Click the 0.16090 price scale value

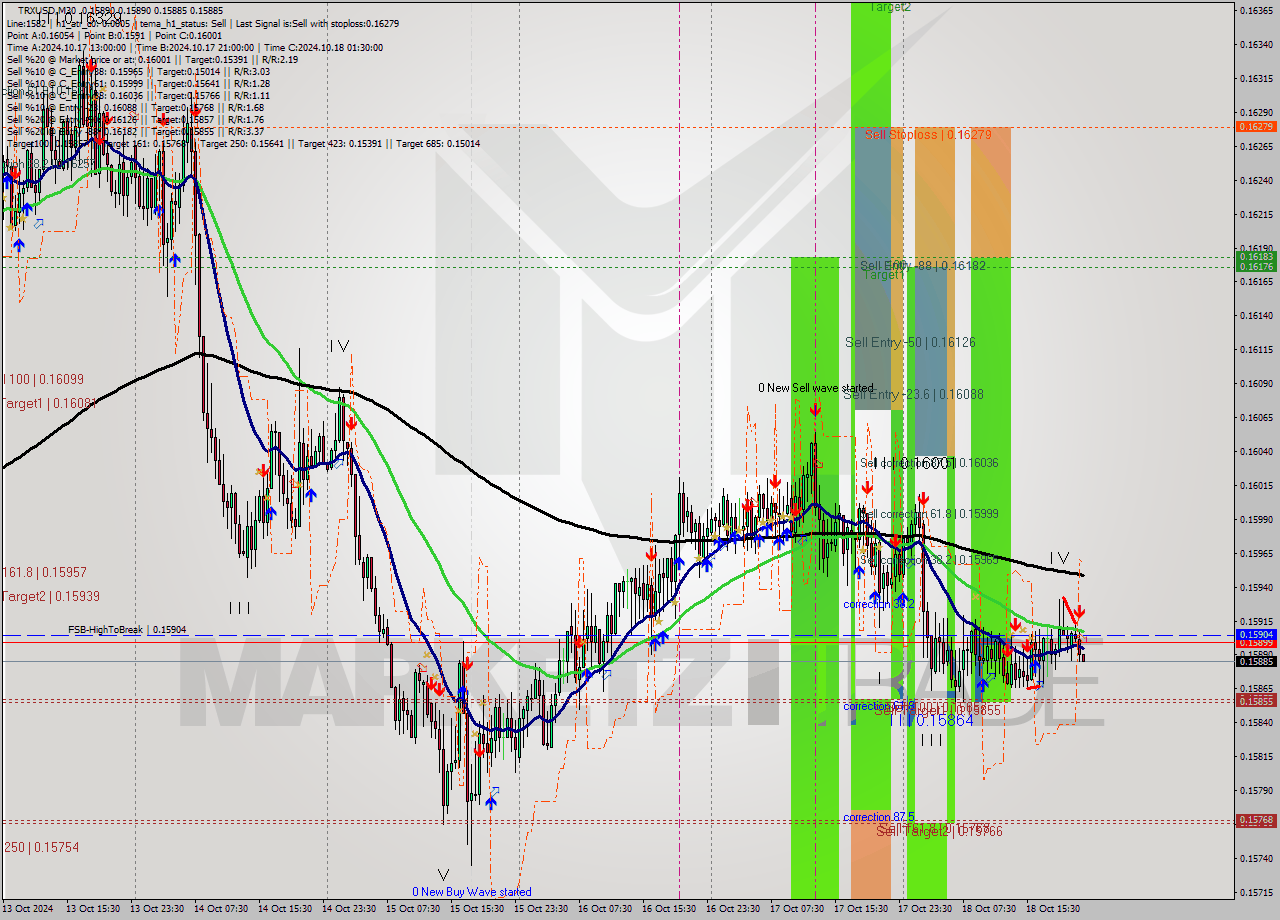1256,383
